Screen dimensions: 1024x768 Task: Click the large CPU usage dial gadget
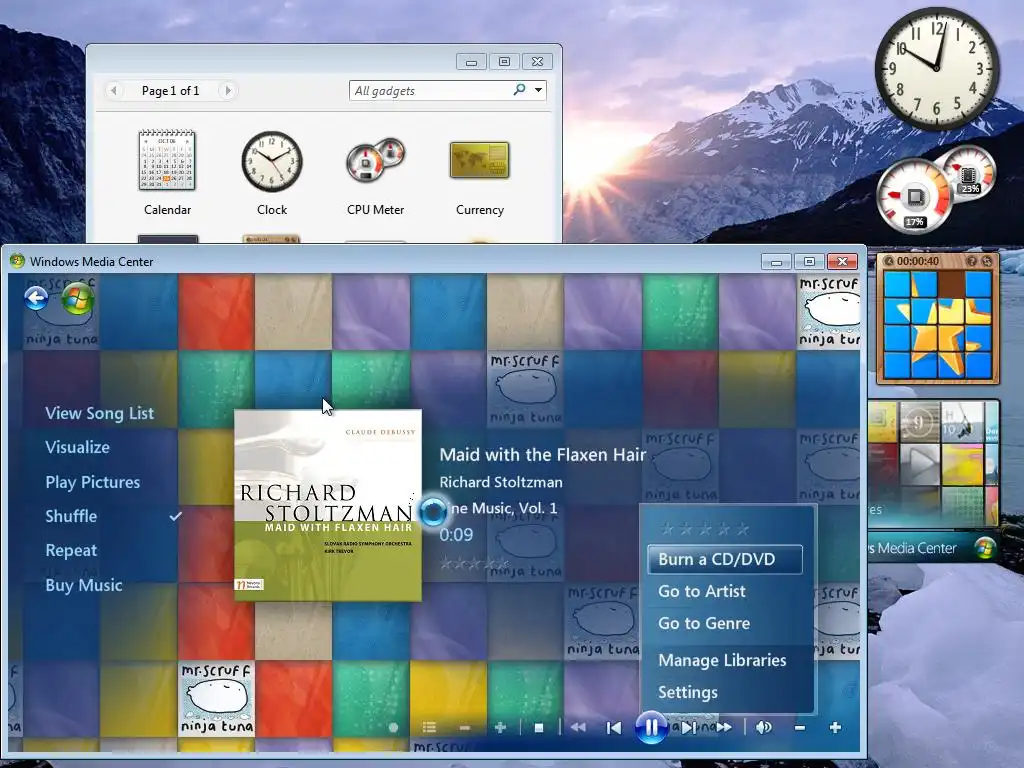click(x=914, y=196)
